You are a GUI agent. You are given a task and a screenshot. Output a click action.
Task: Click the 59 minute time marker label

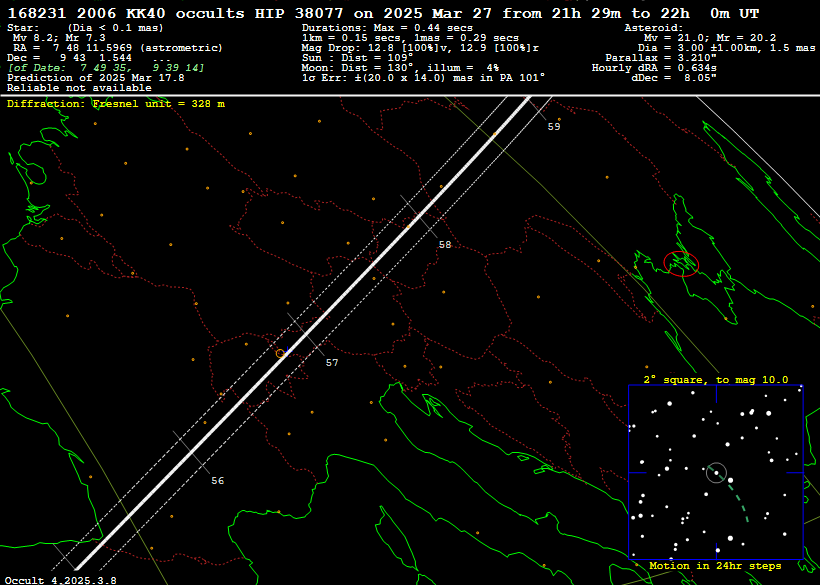click(554, 127)
